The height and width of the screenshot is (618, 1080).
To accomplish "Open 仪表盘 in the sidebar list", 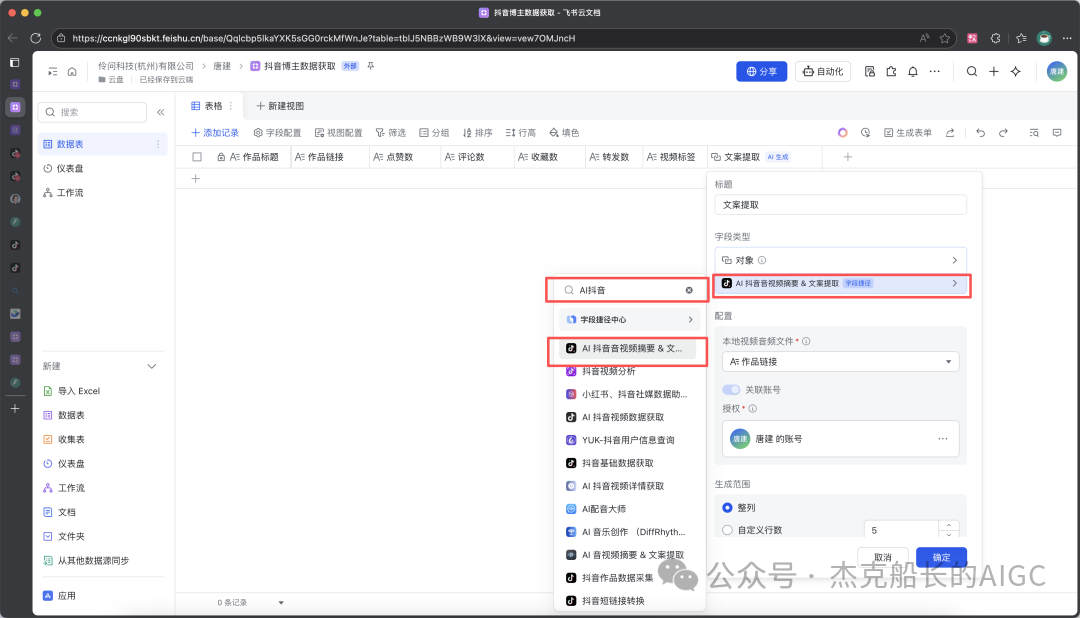I will pyautogui.click(x=103, y=168).
